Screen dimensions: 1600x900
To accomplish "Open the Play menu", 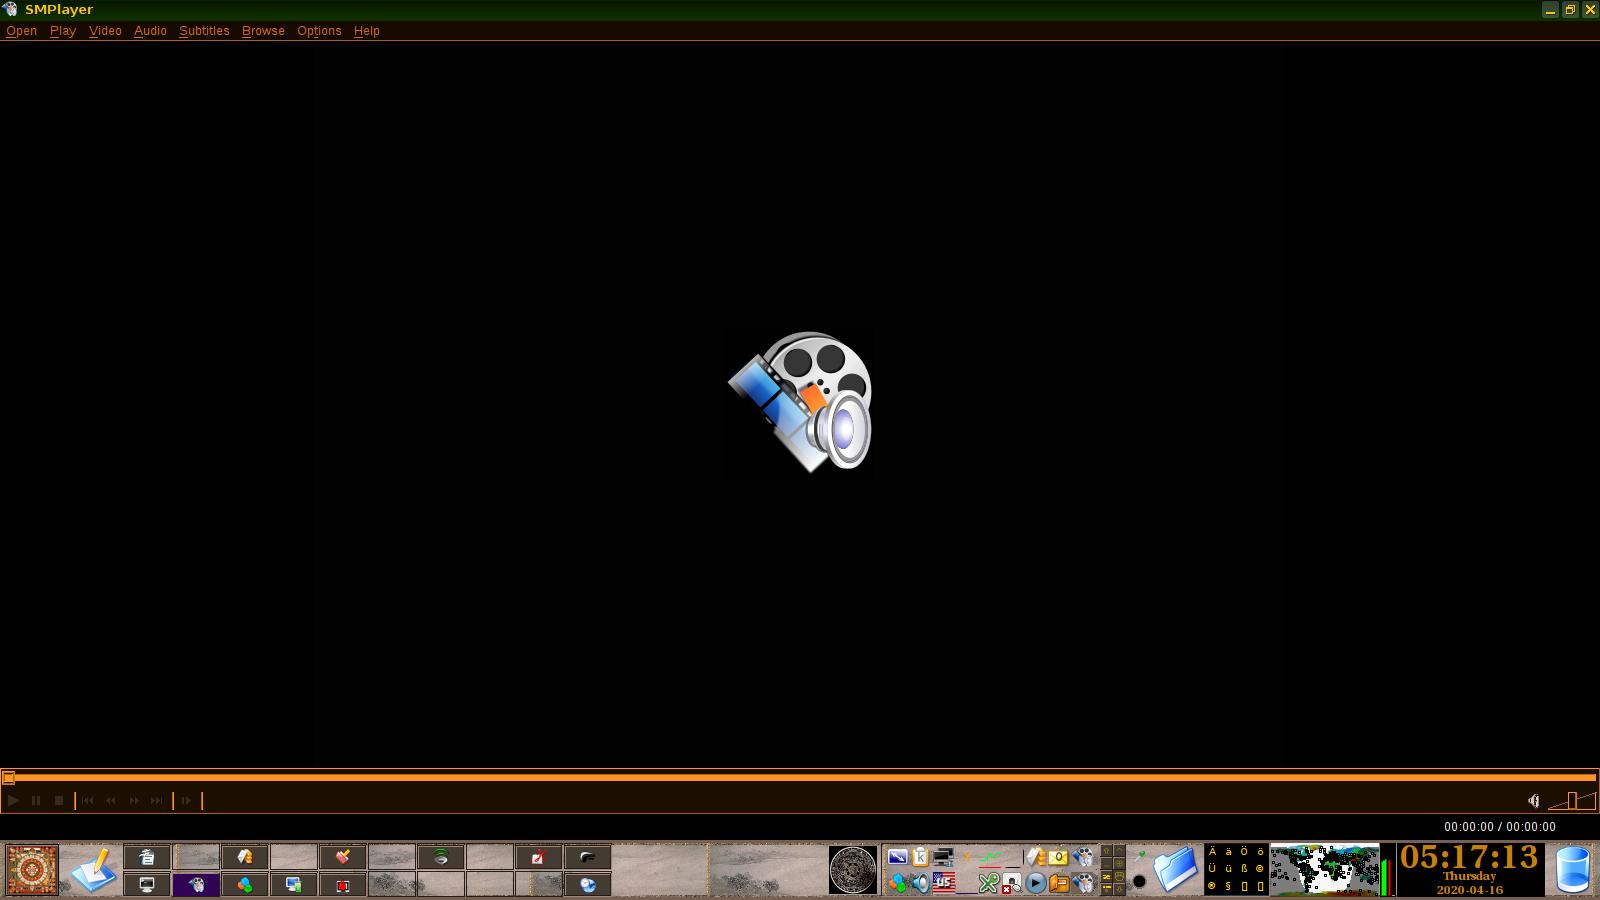I will 63,31.
